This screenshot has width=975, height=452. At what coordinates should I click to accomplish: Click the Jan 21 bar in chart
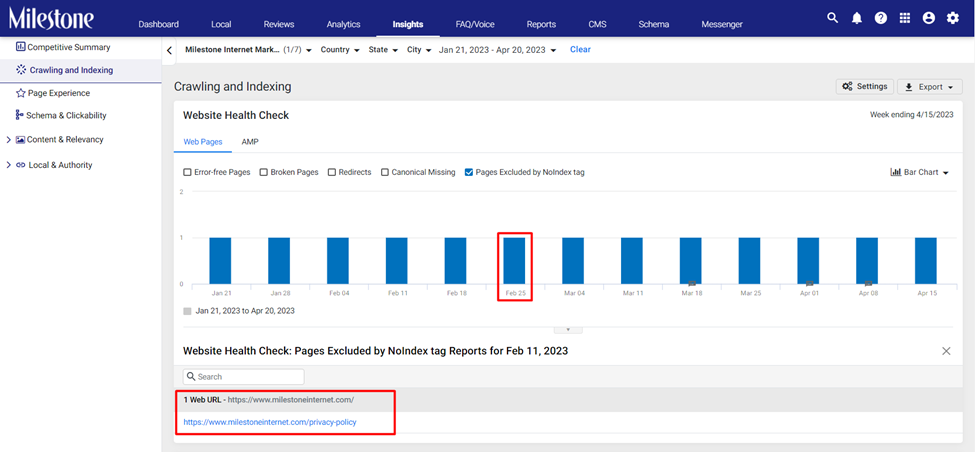[x=220, y=261]
